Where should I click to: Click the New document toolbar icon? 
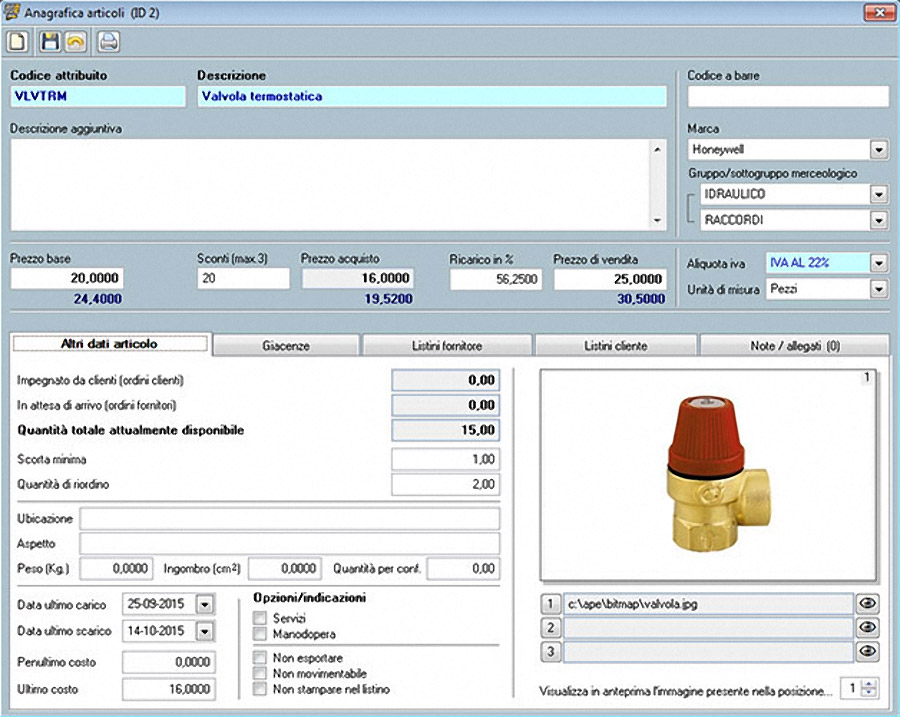click(x=17, y=41)
